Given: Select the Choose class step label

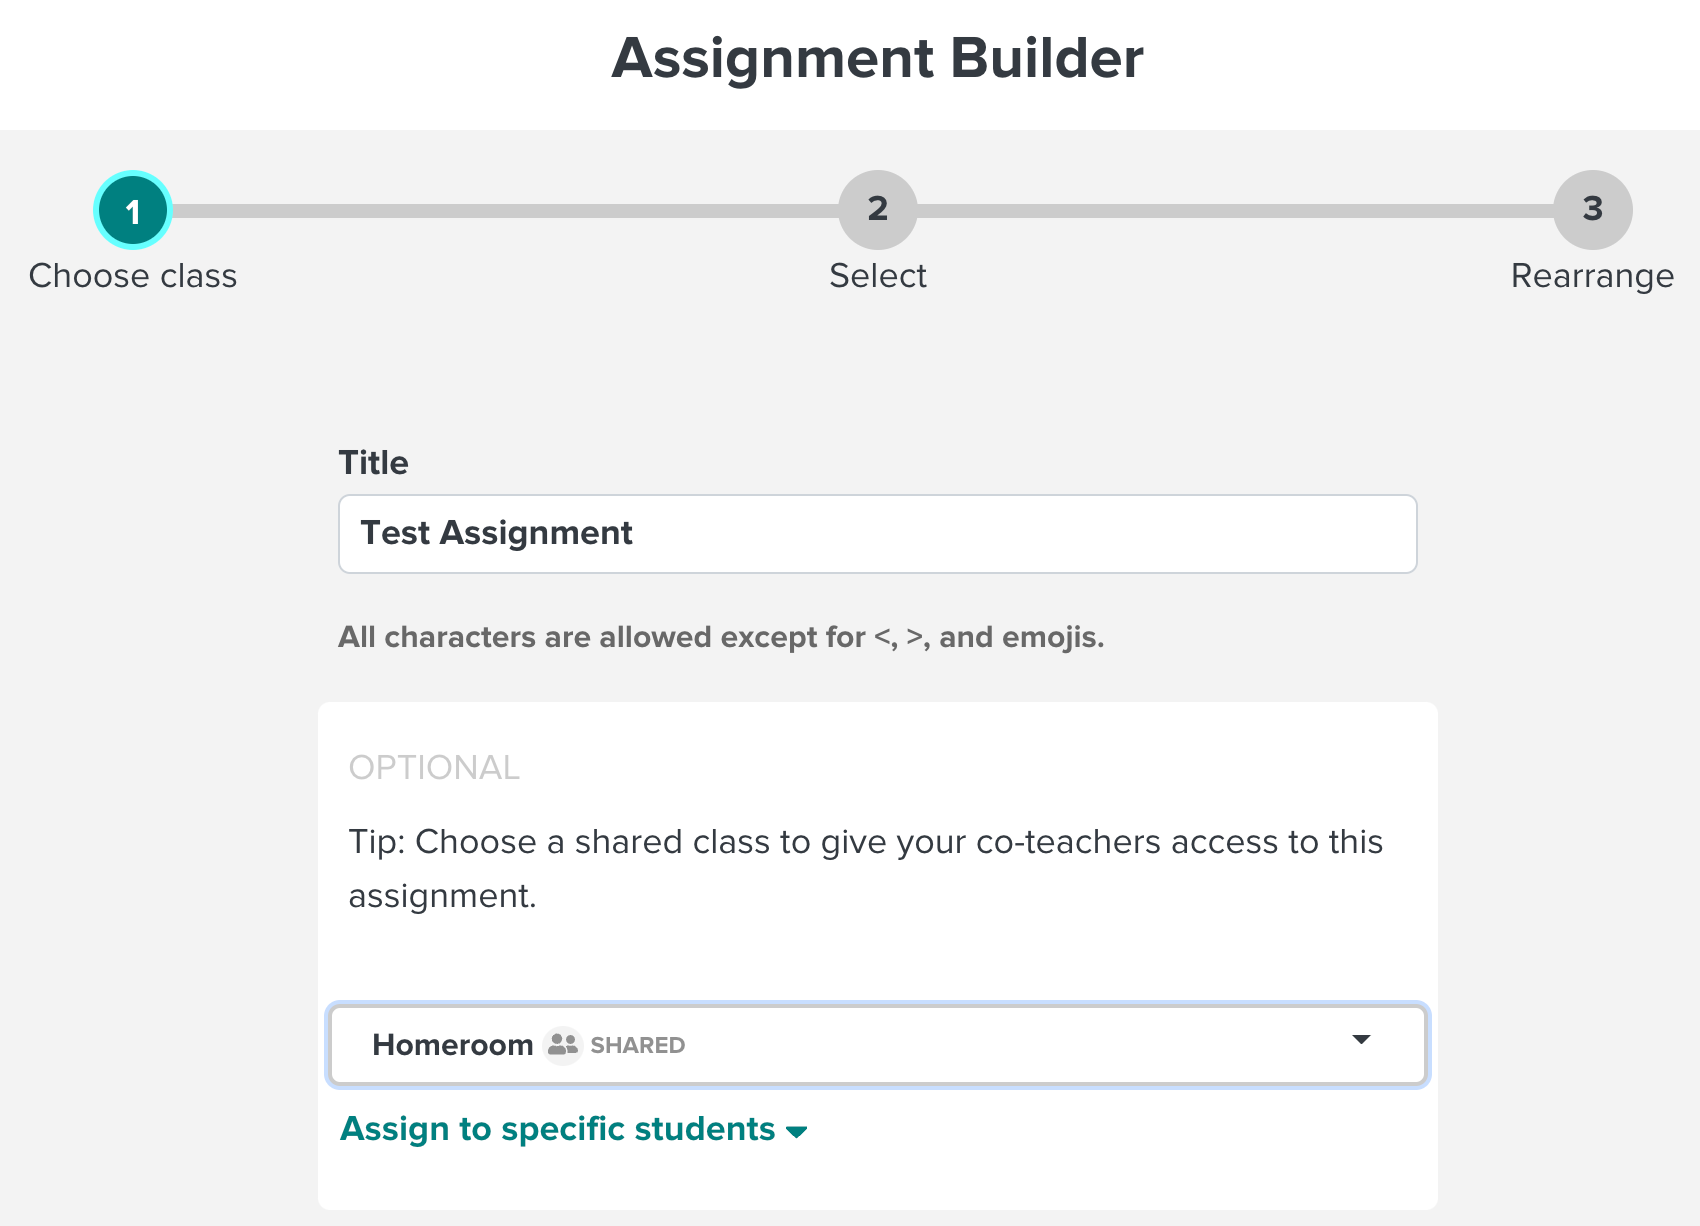Looking at the screenshot, I should (x=133, y=276).
